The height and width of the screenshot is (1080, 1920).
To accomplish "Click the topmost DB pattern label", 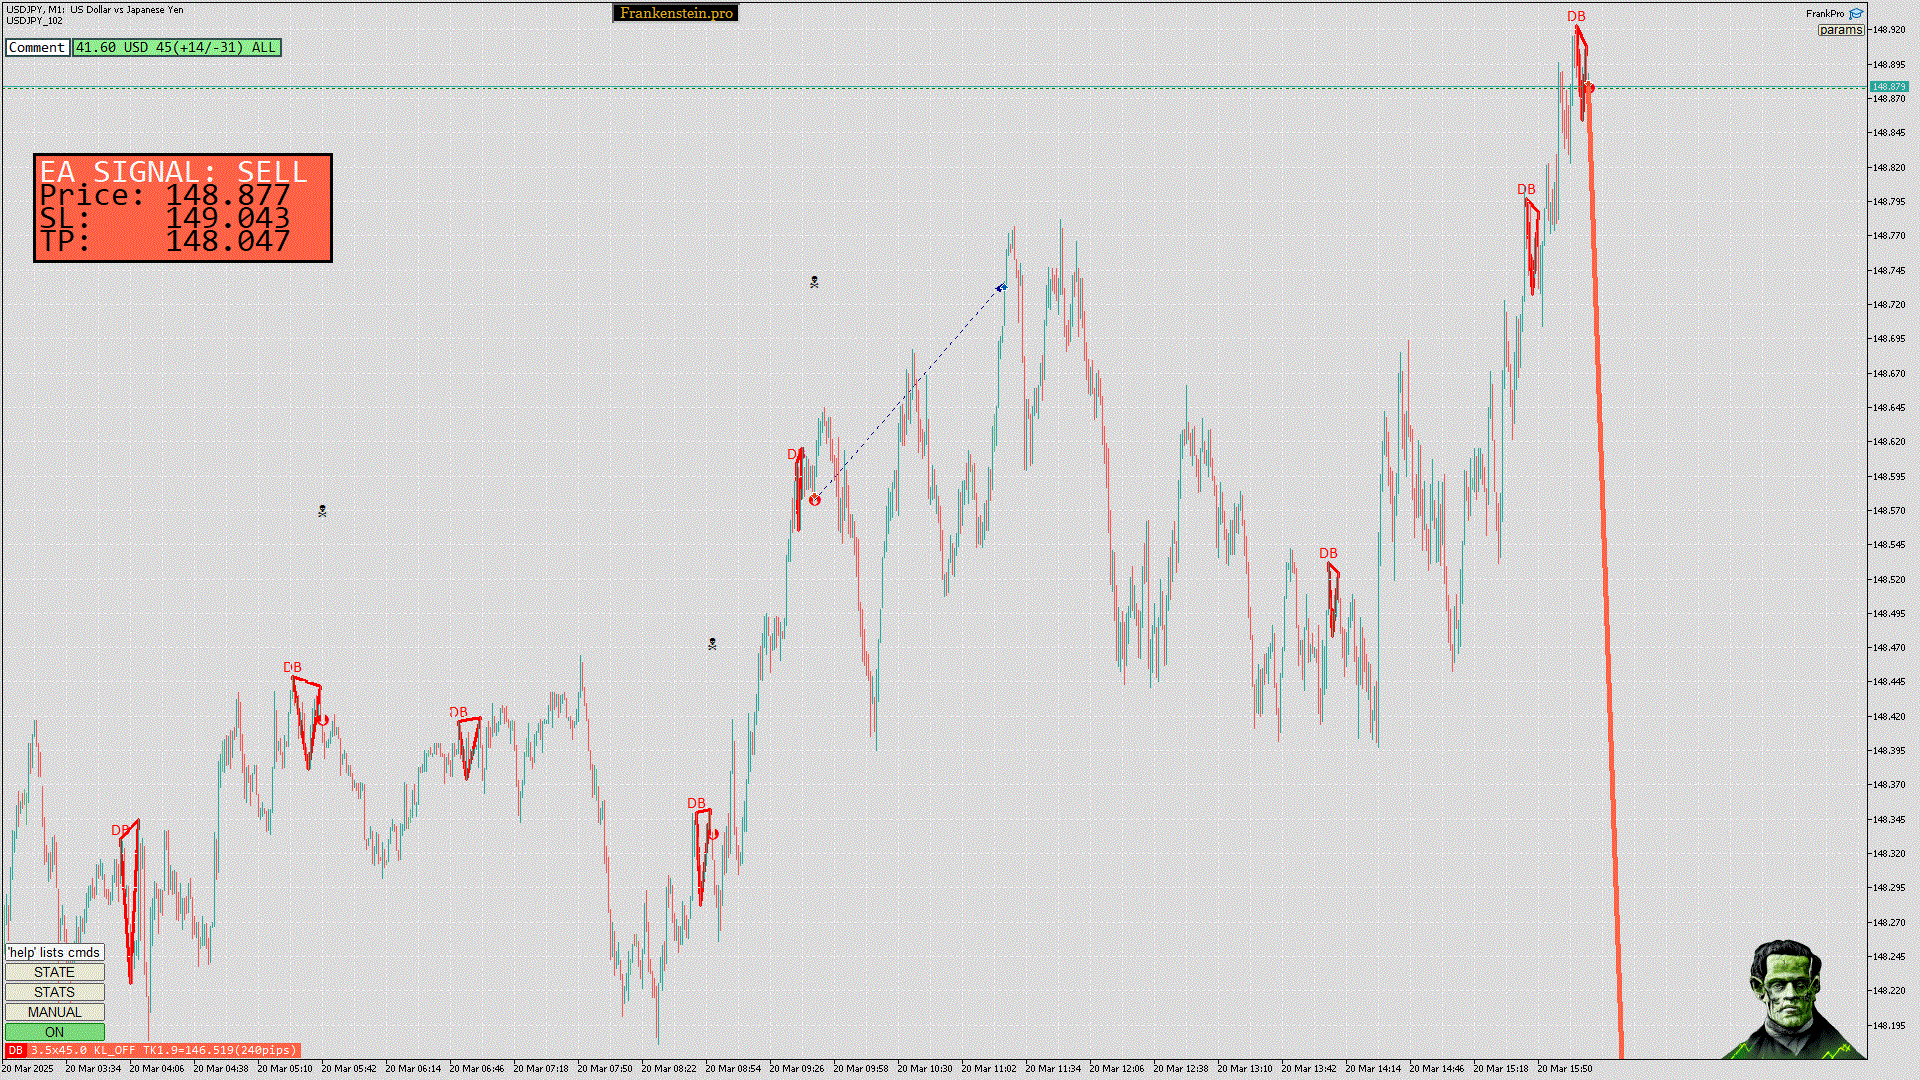I will [1576, 16].
